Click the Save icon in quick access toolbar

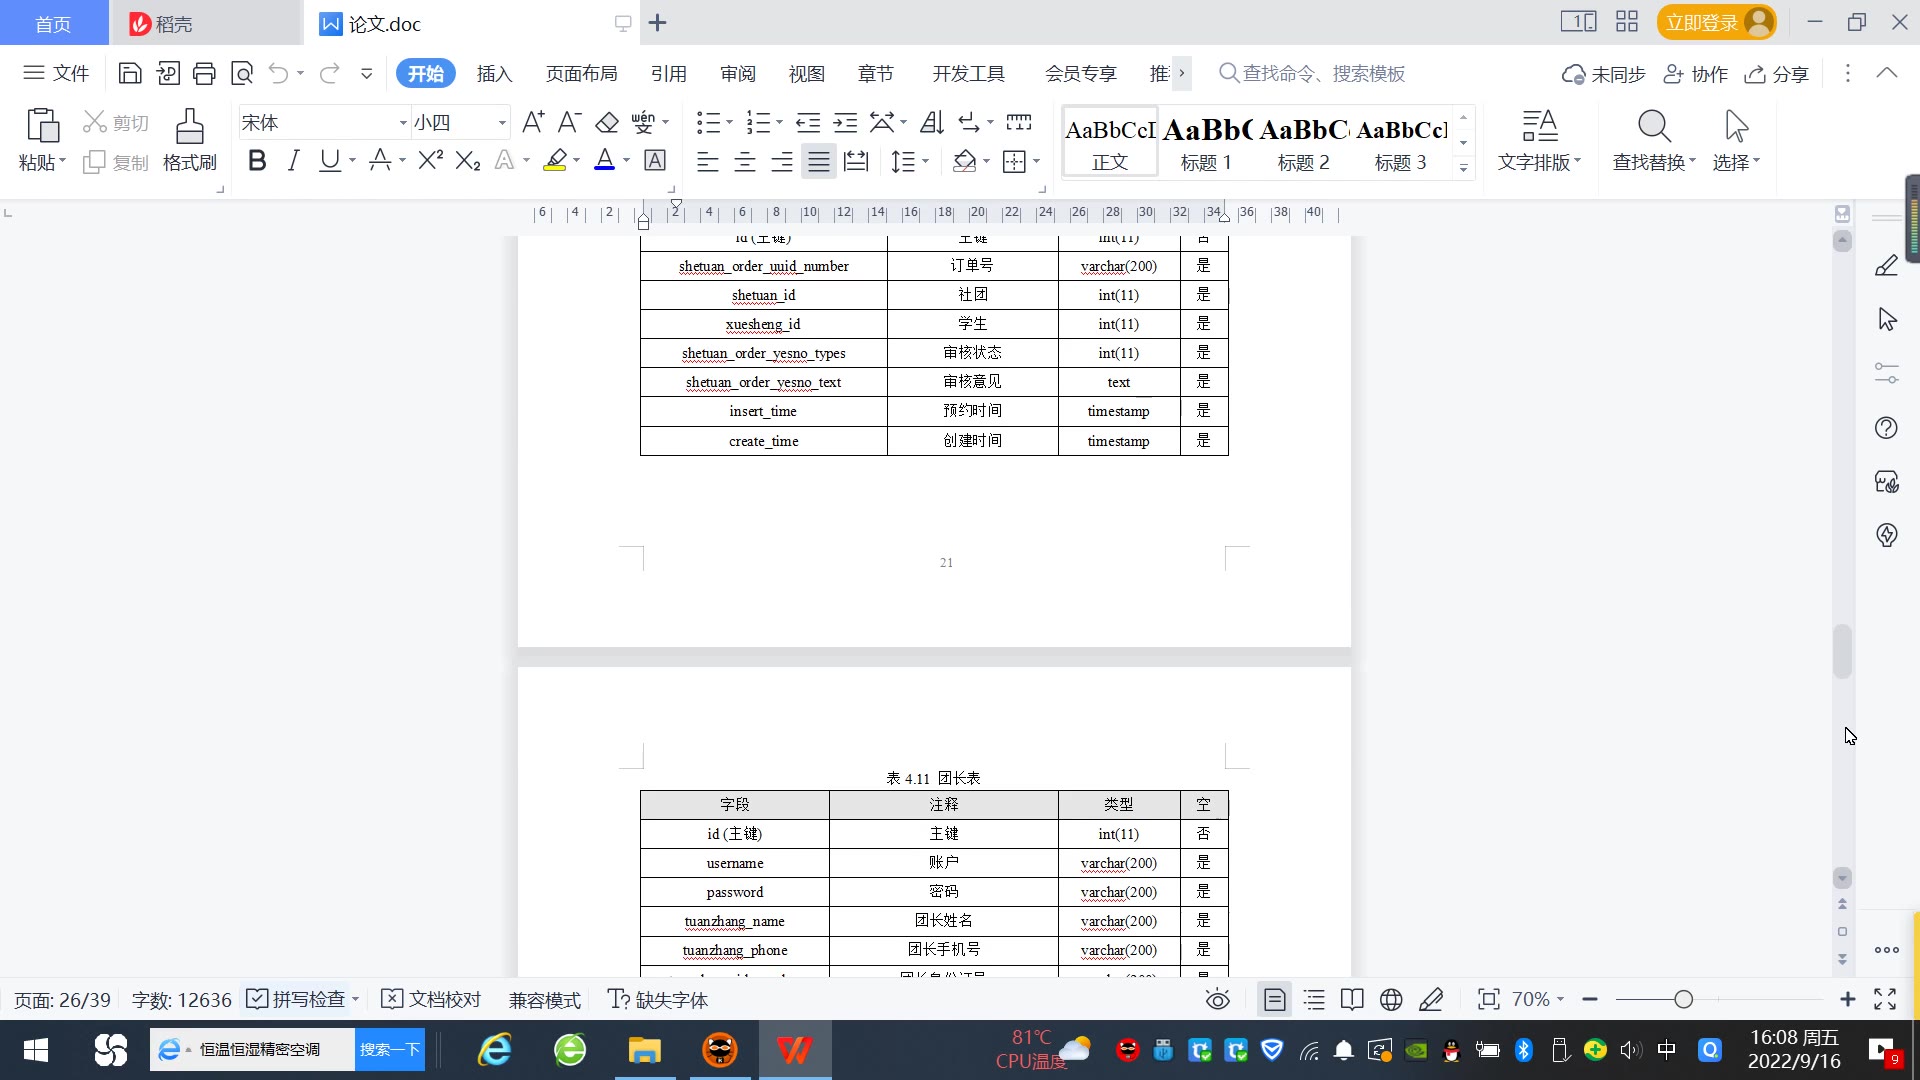tap(129, 73)
